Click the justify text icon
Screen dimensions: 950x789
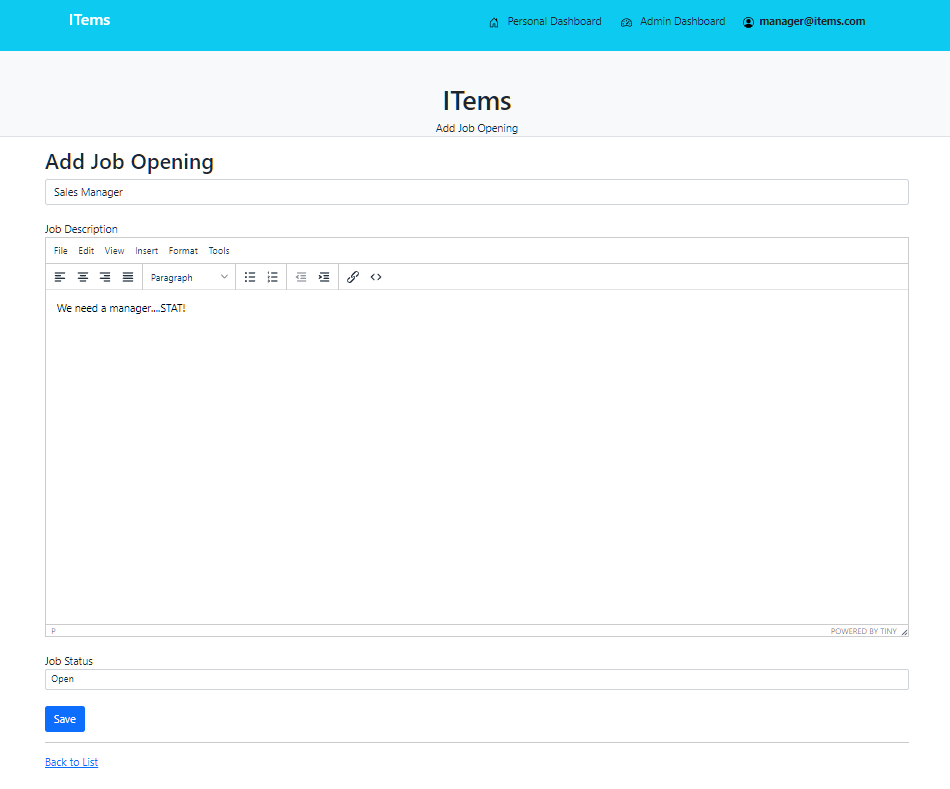(x=128, y=277)
